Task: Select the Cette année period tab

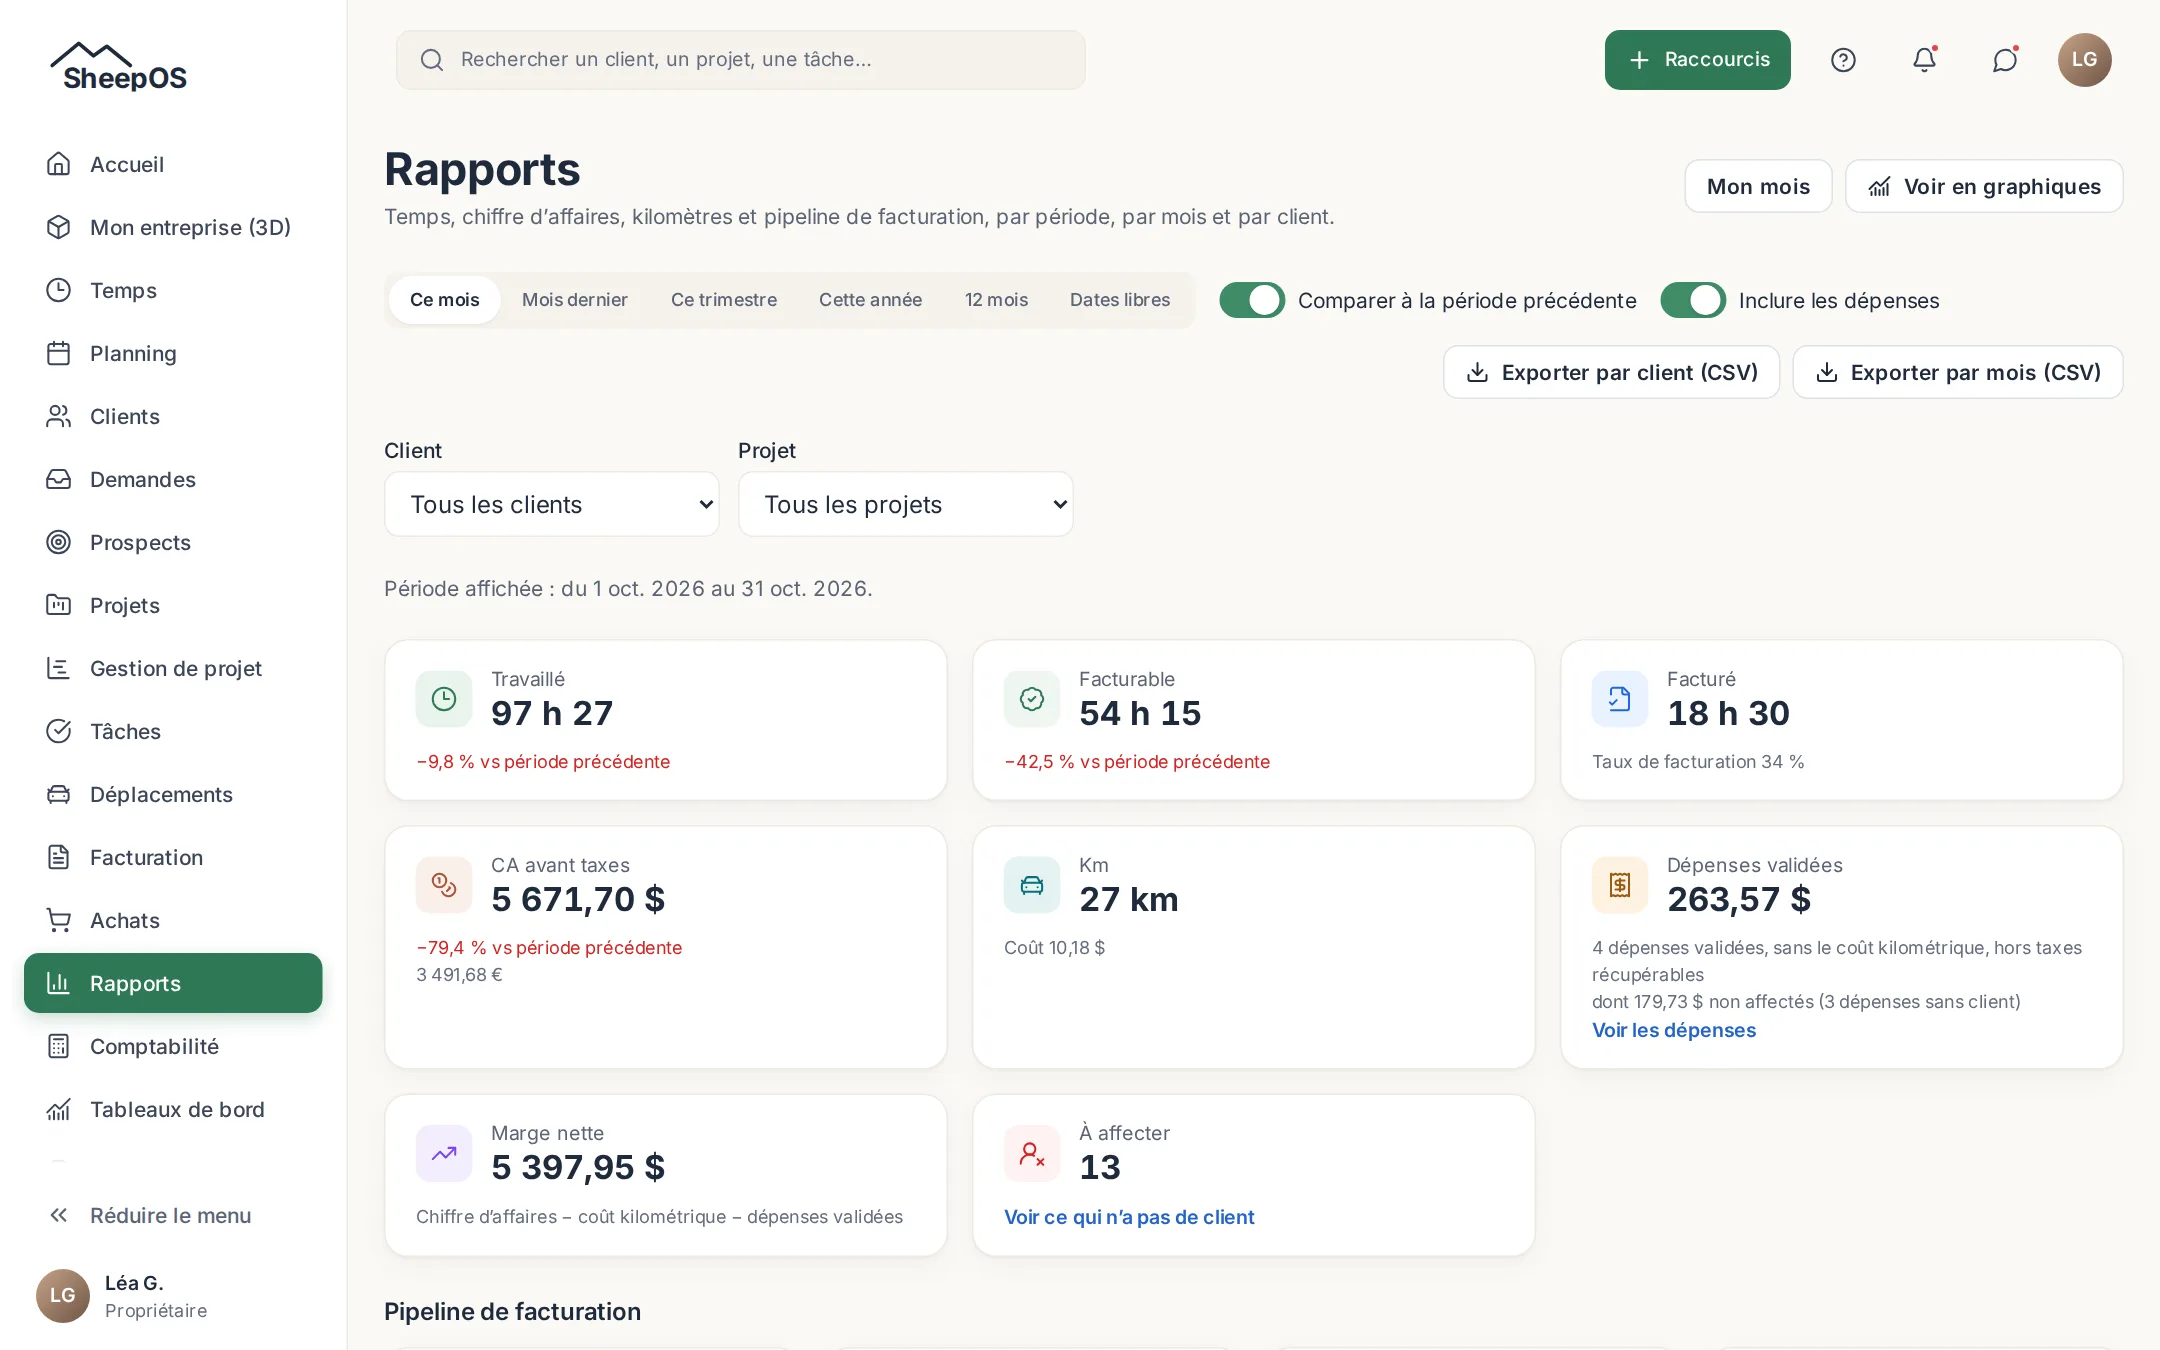Action: tap(871, 300)
